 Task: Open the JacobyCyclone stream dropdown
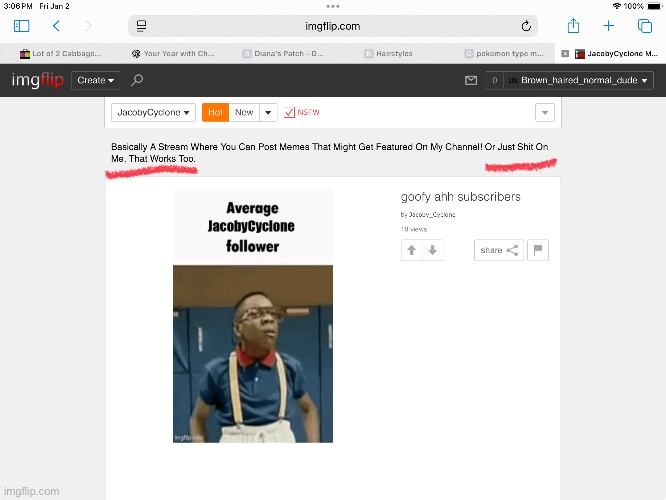pos(153,113)
